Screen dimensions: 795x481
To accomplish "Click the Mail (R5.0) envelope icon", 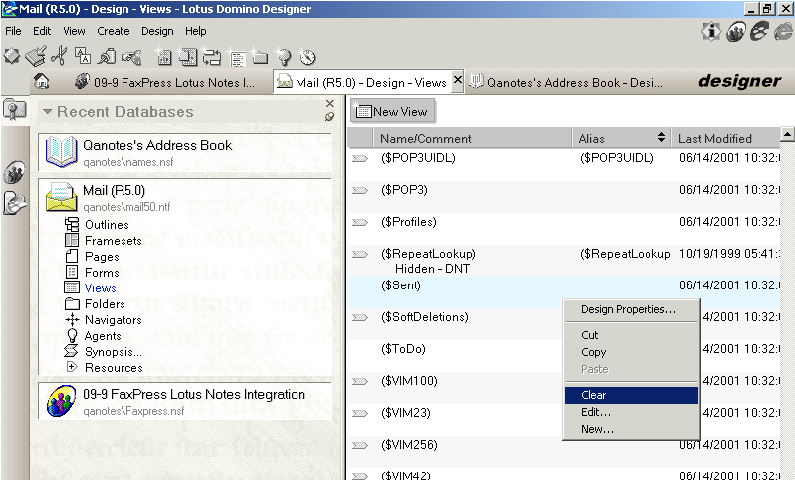I will coord(60,196).
